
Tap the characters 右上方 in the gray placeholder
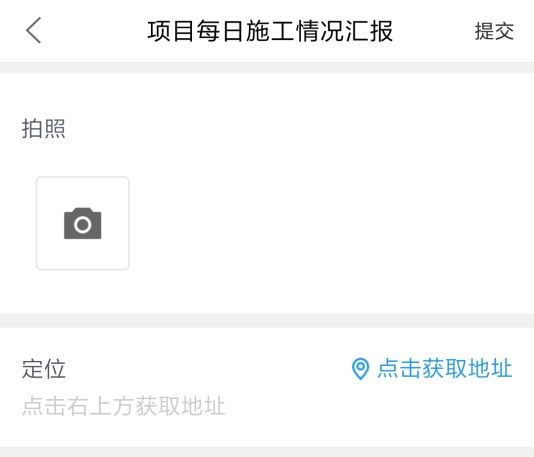coord(101,406)
